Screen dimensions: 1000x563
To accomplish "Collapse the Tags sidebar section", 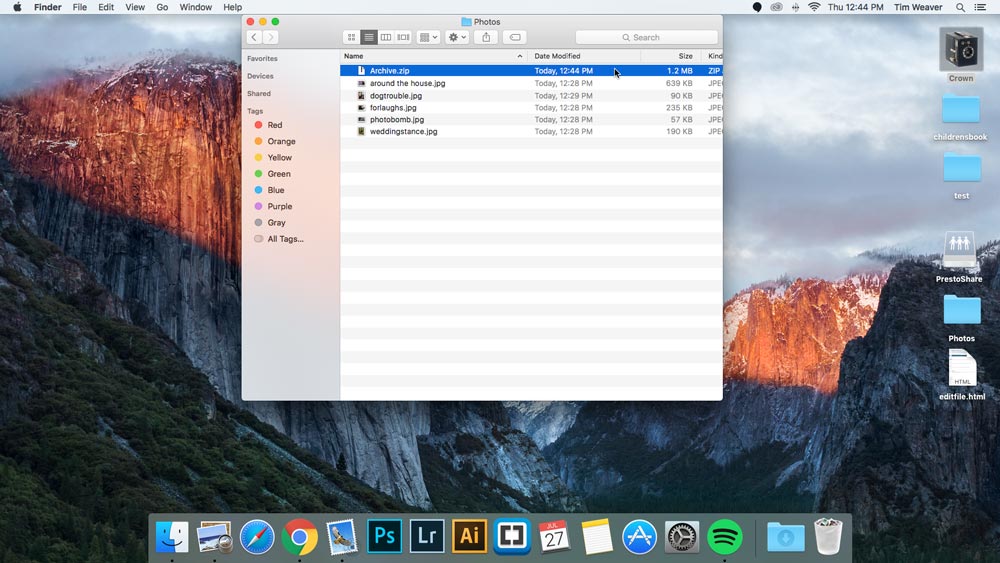I will (x=255, y=111).
